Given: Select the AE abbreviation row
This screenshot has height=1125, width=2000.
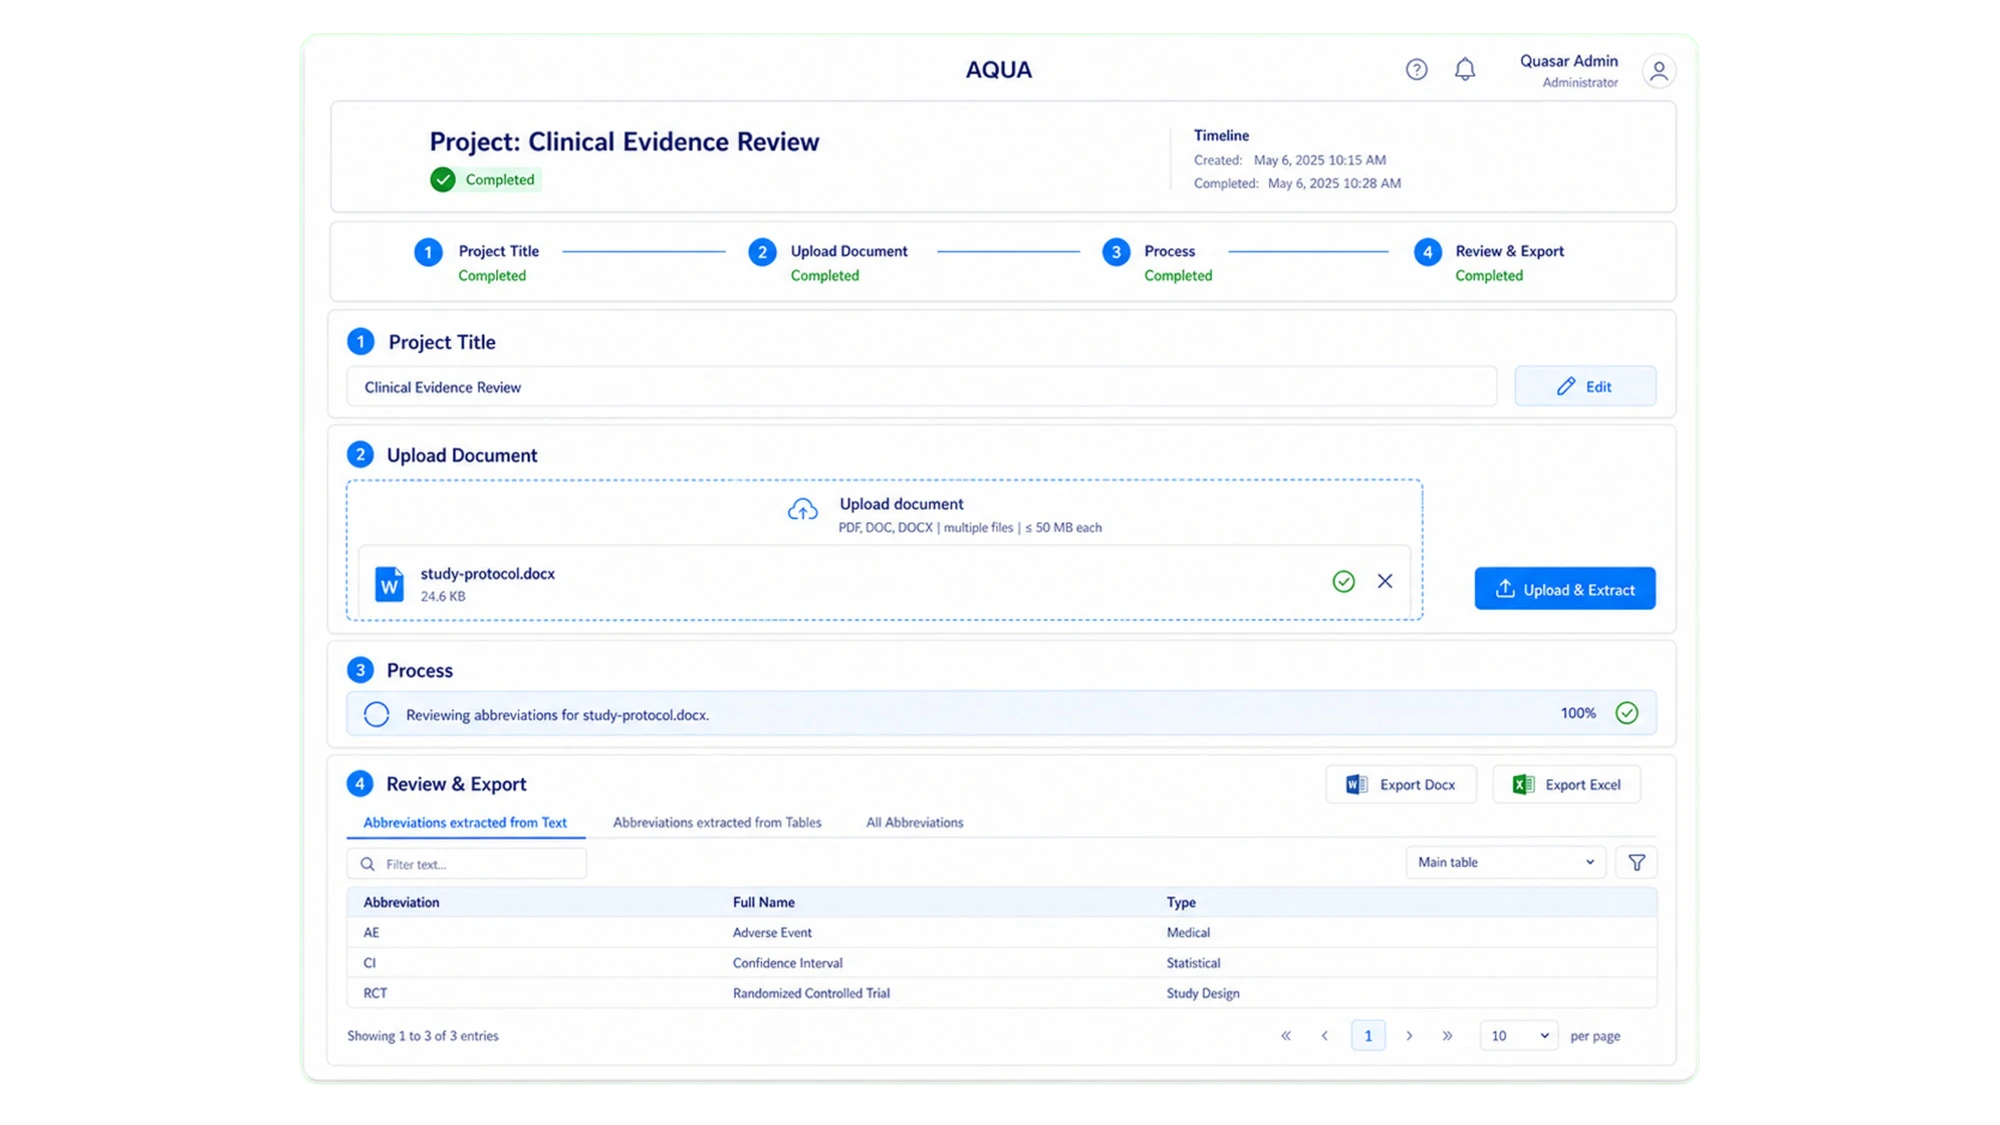Looking at the screenshot, I should 1001,933.
